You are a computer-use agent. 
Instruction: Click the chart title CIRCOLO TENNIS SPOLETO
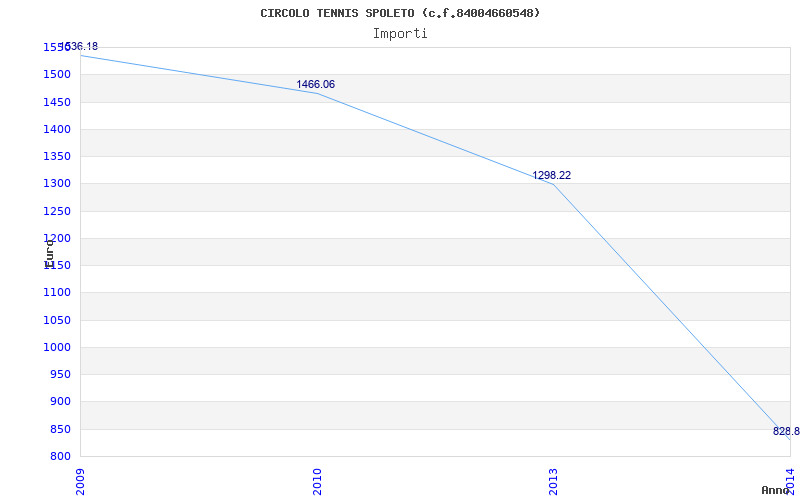[x=400, y=13]
